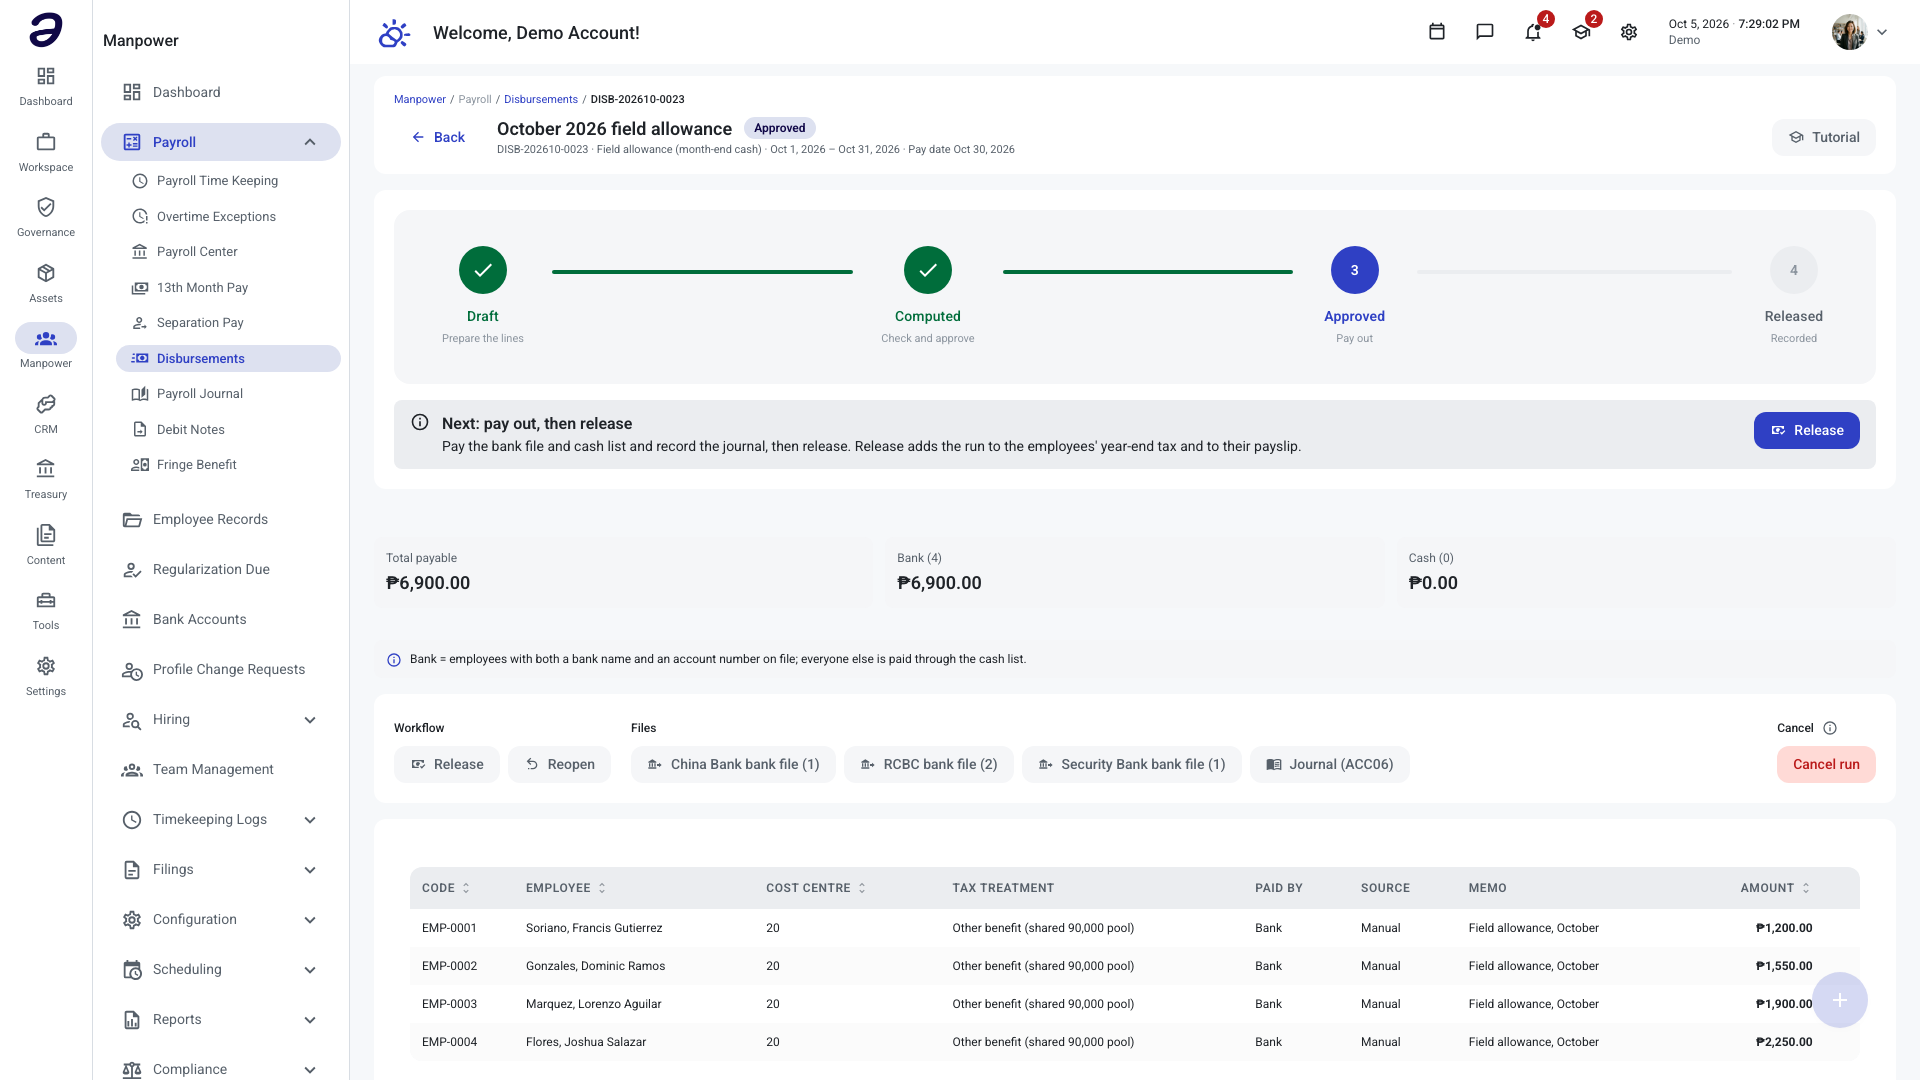Open Workspace in the left rail
This screenshot has height=1080, width=1920.
click(x=46, y=152)
